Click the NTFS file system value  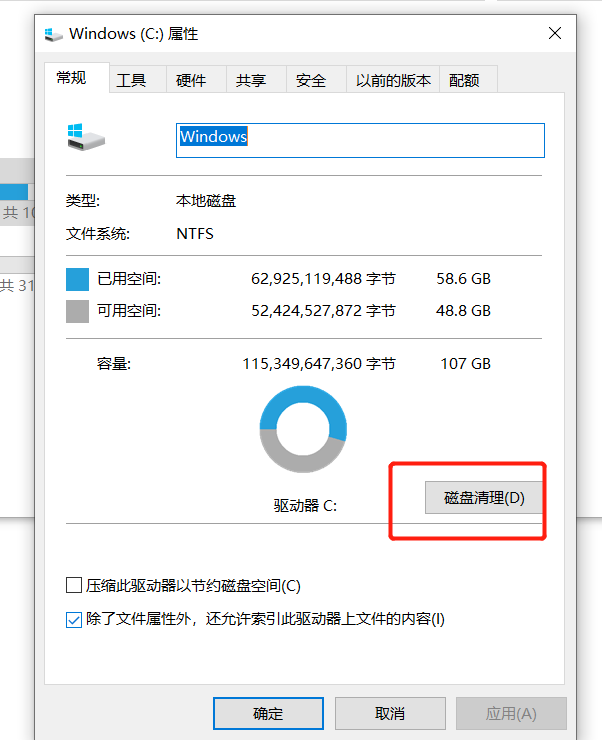(x=195, y=234)
